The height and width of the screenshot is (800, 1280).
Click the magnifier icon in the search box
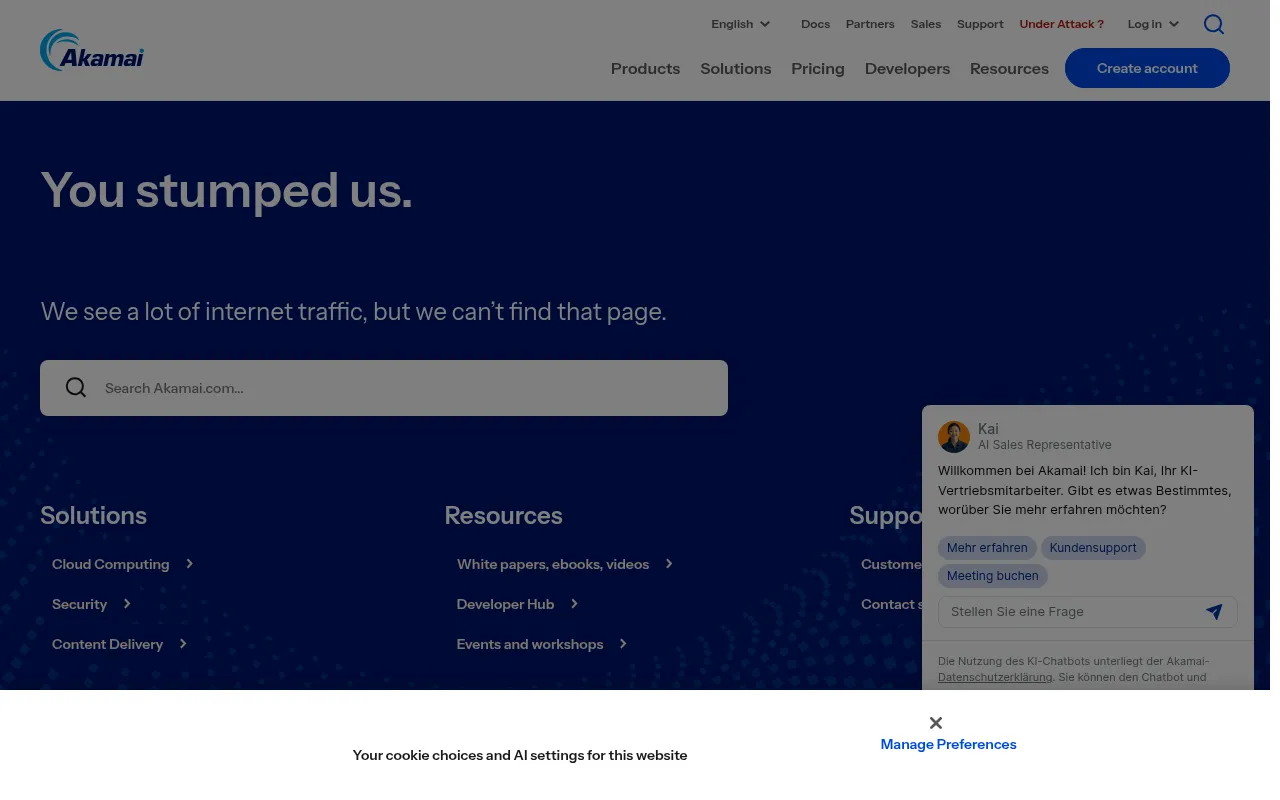click(76, 388)
